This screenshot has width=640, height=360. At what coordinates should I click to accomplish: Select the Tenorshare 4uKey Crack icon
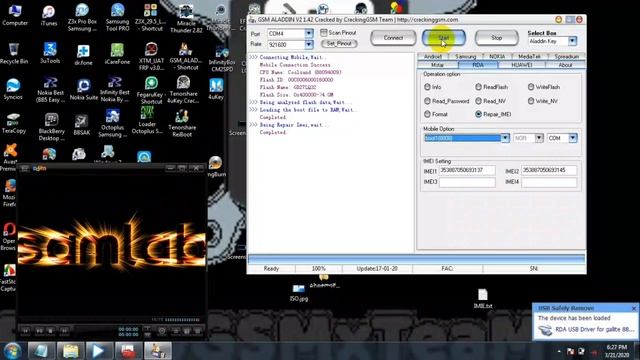coord(183,90)
